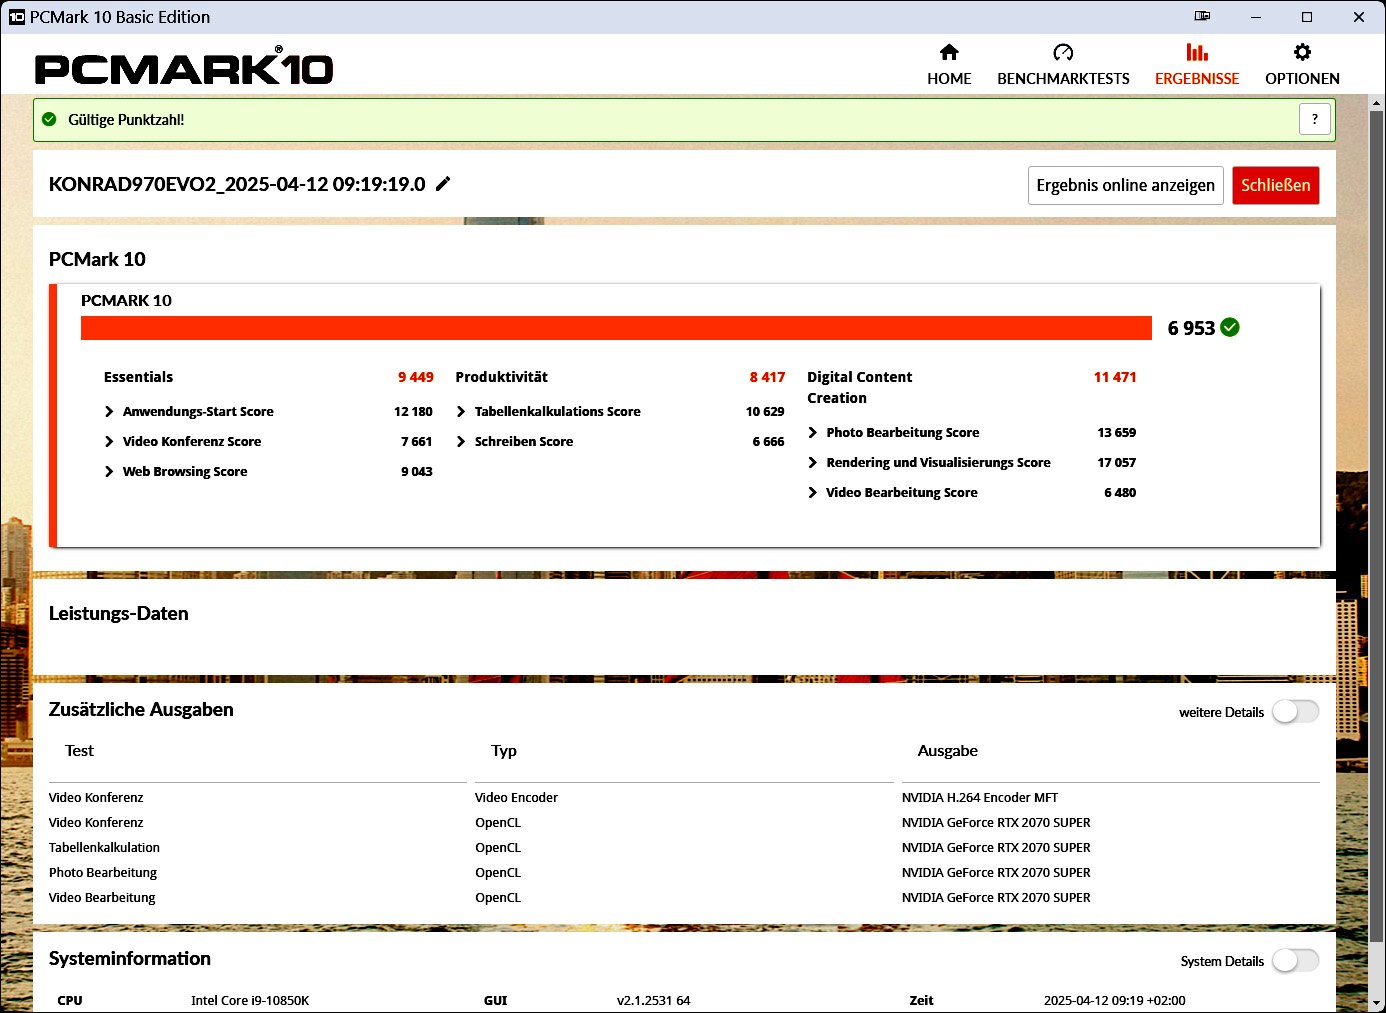Click the Home house icon

(949, 52)
